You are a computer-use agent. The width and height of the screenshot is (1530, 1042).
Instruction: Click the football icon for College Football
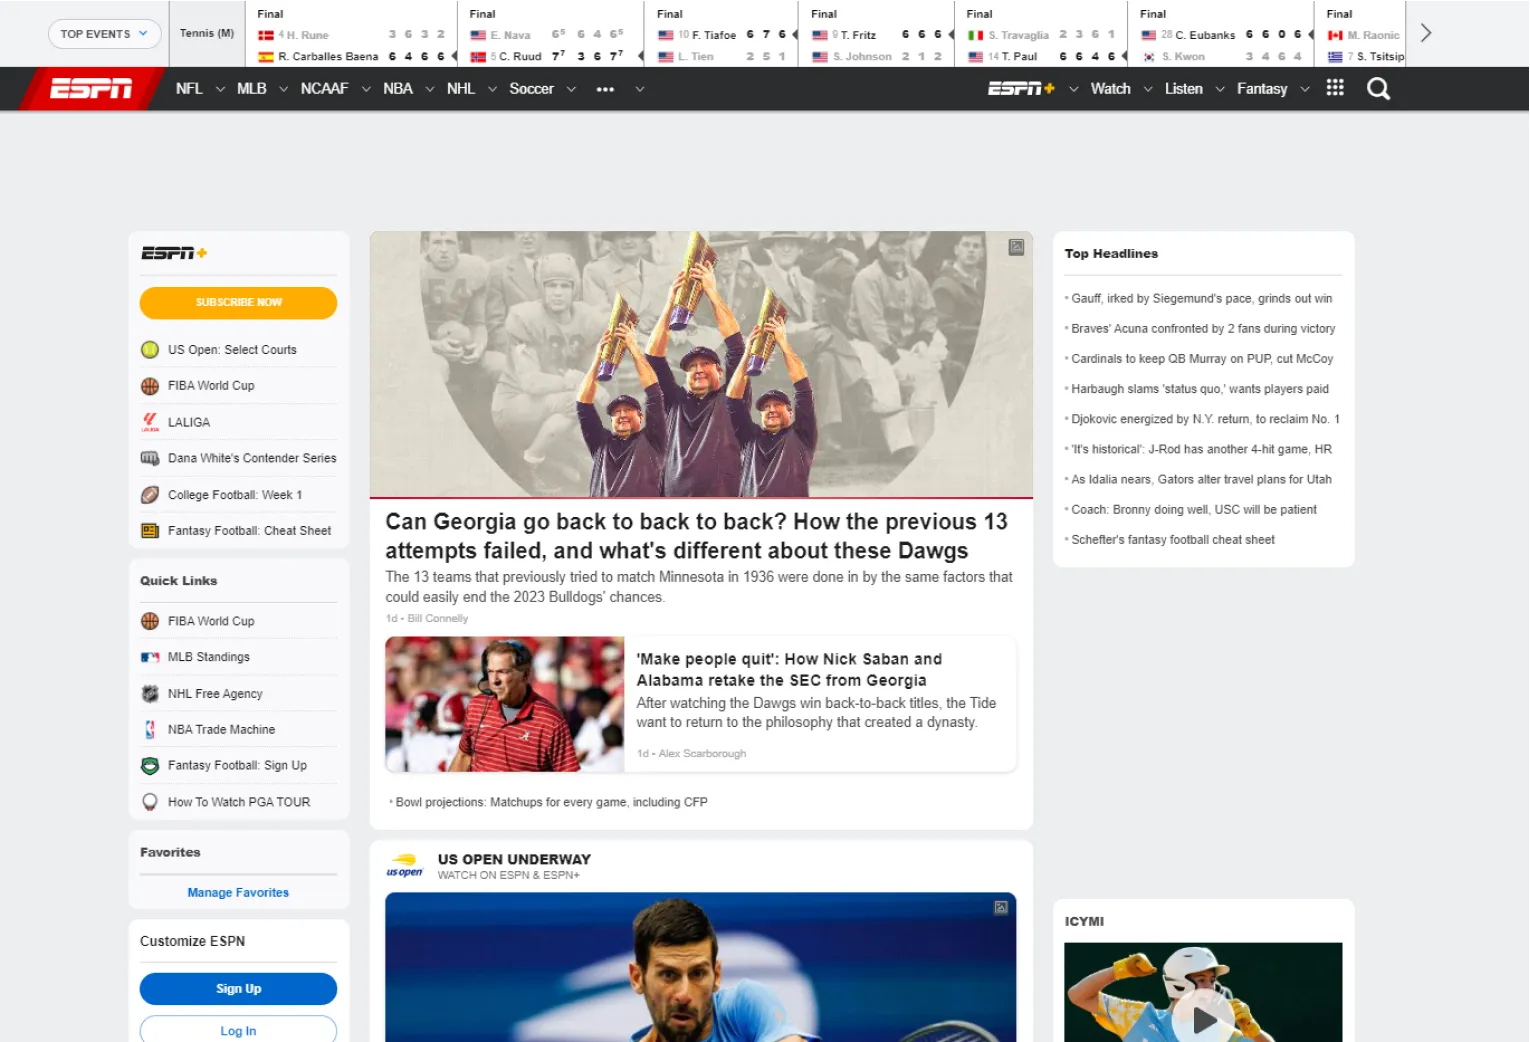click(x=150, y=495)
